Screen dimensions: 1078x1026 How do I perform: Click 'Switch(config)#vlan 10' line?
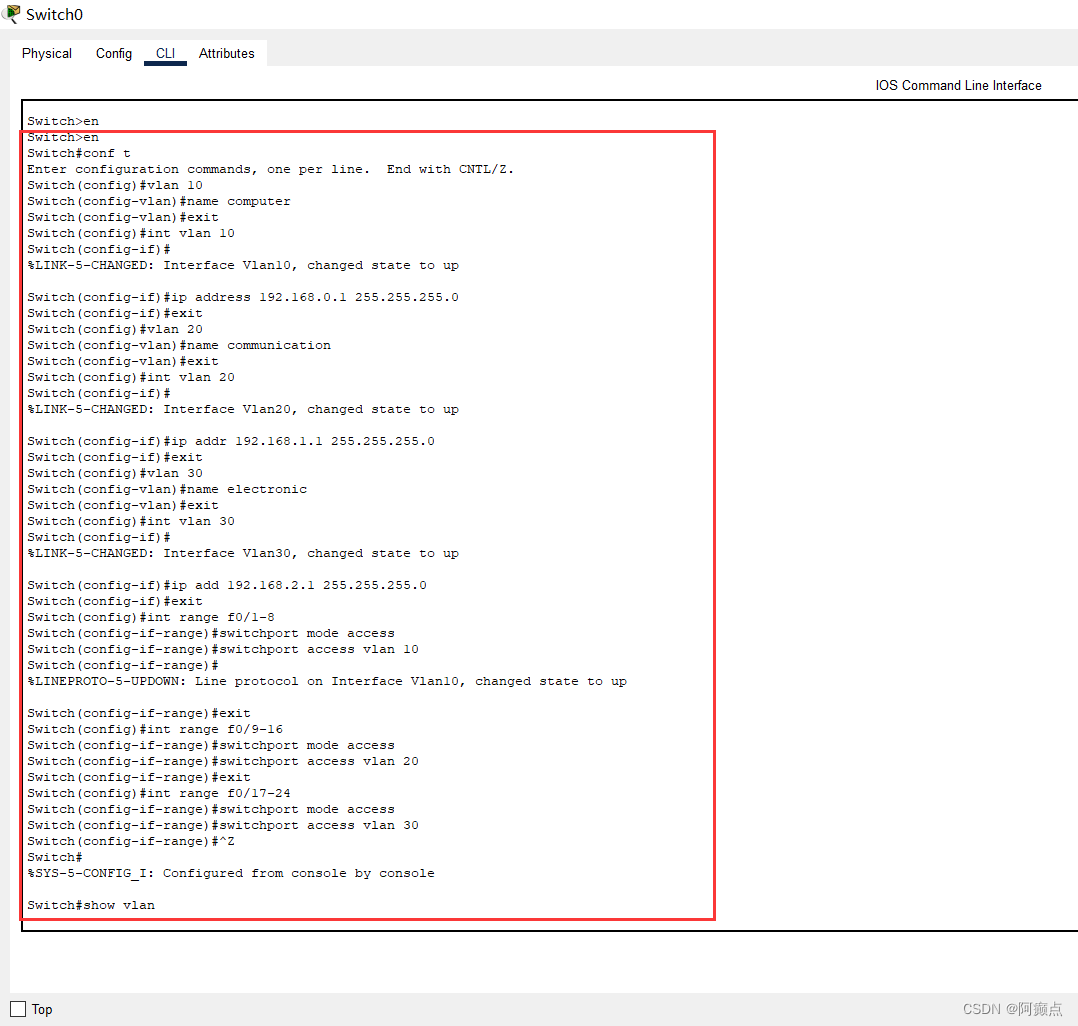tap(115, 185)
